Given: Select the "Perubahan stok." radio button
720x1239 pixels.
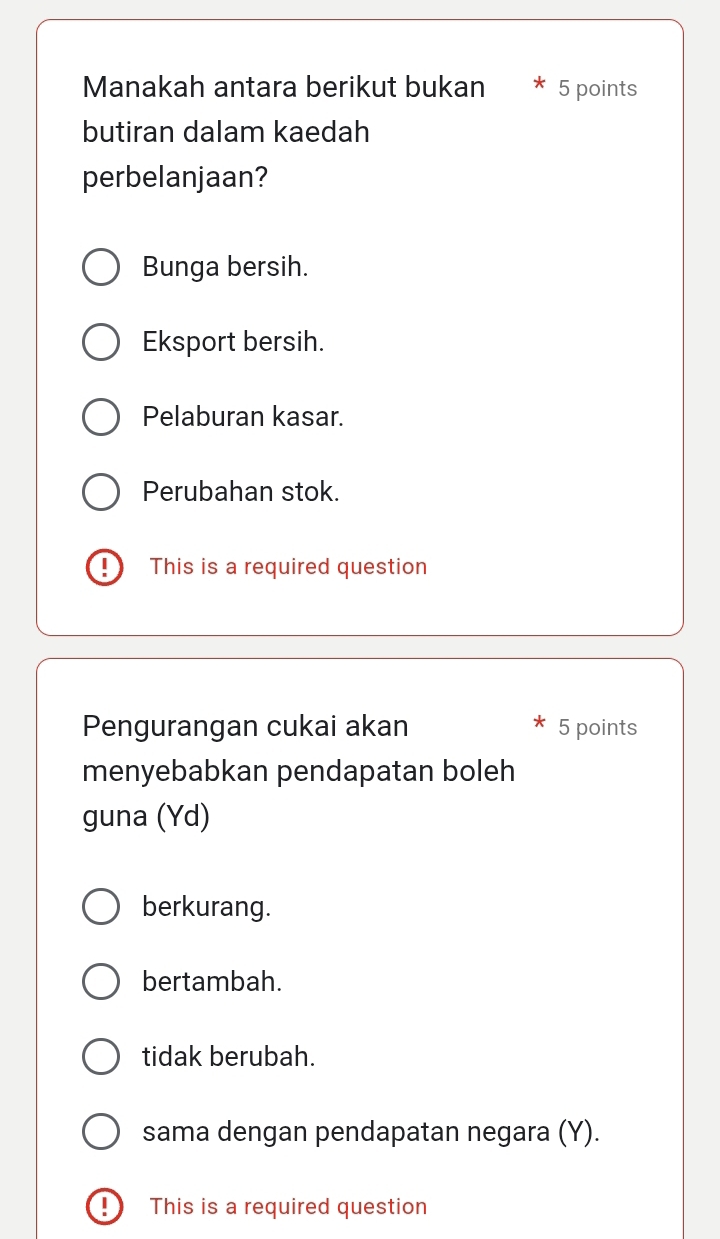Looking at the screenshot, I should click(100, 492).
